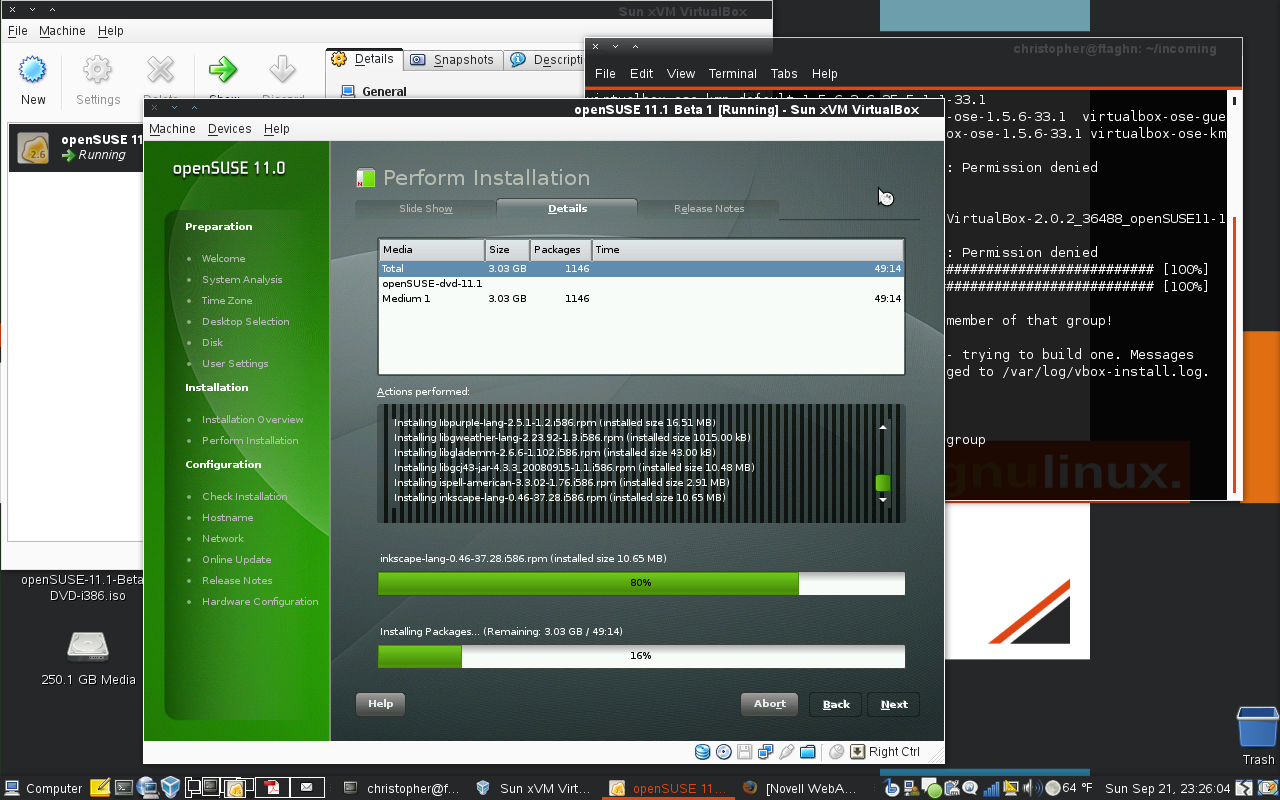Viewport: 1280px width, 800px height.
Task: Click the network signal bars icon in the system tray
Action: point(991,788)
